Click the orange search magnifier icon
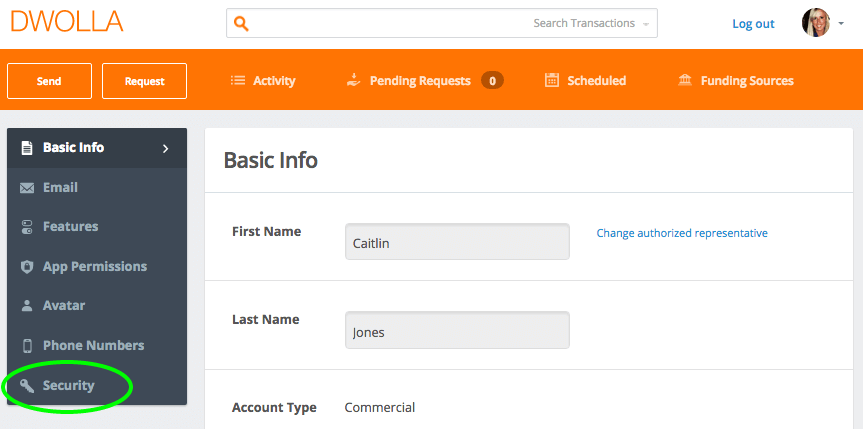 [241, 24]
